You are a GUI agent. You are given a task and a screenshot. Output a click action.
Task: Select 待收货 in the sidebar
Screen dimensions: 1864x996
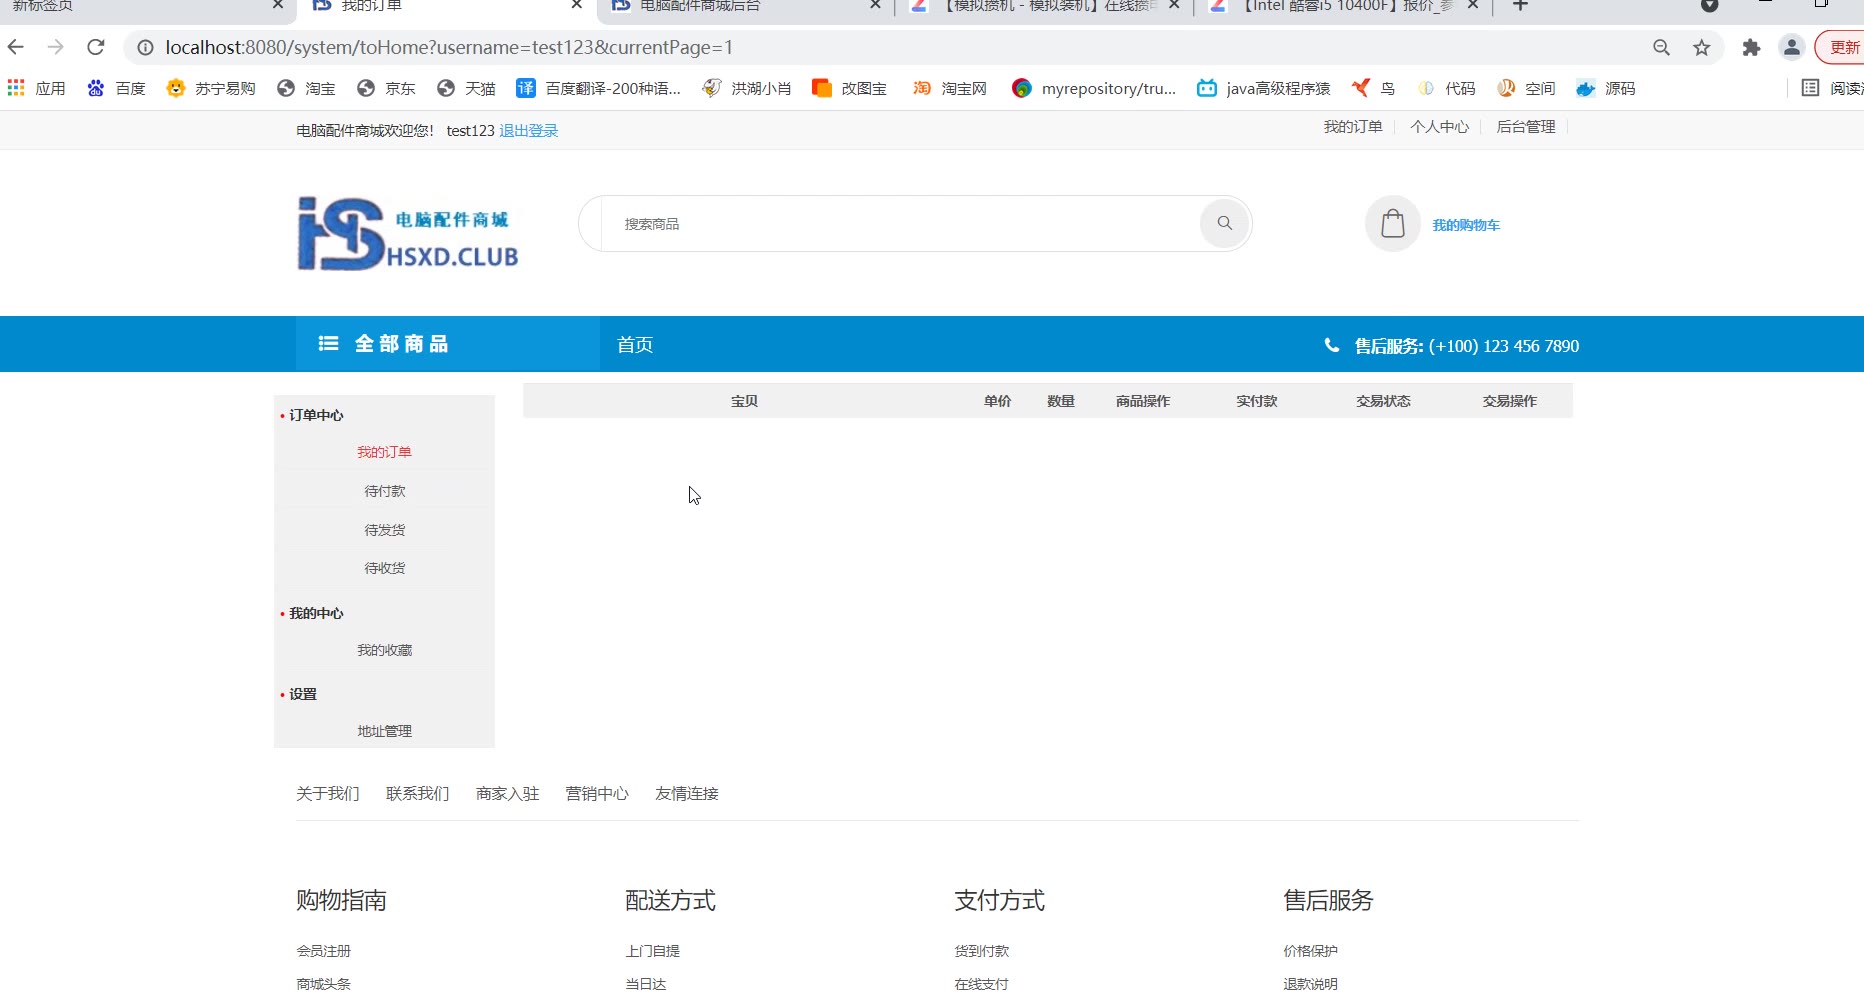[x=385, y=568]
